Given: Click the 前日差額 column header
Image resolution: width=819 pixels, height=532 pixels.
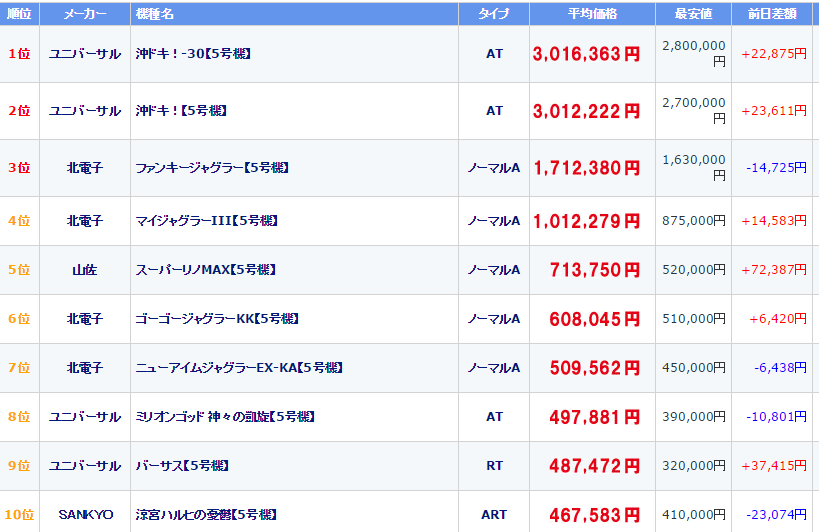Looking at the screenshot, I should 772,14.
